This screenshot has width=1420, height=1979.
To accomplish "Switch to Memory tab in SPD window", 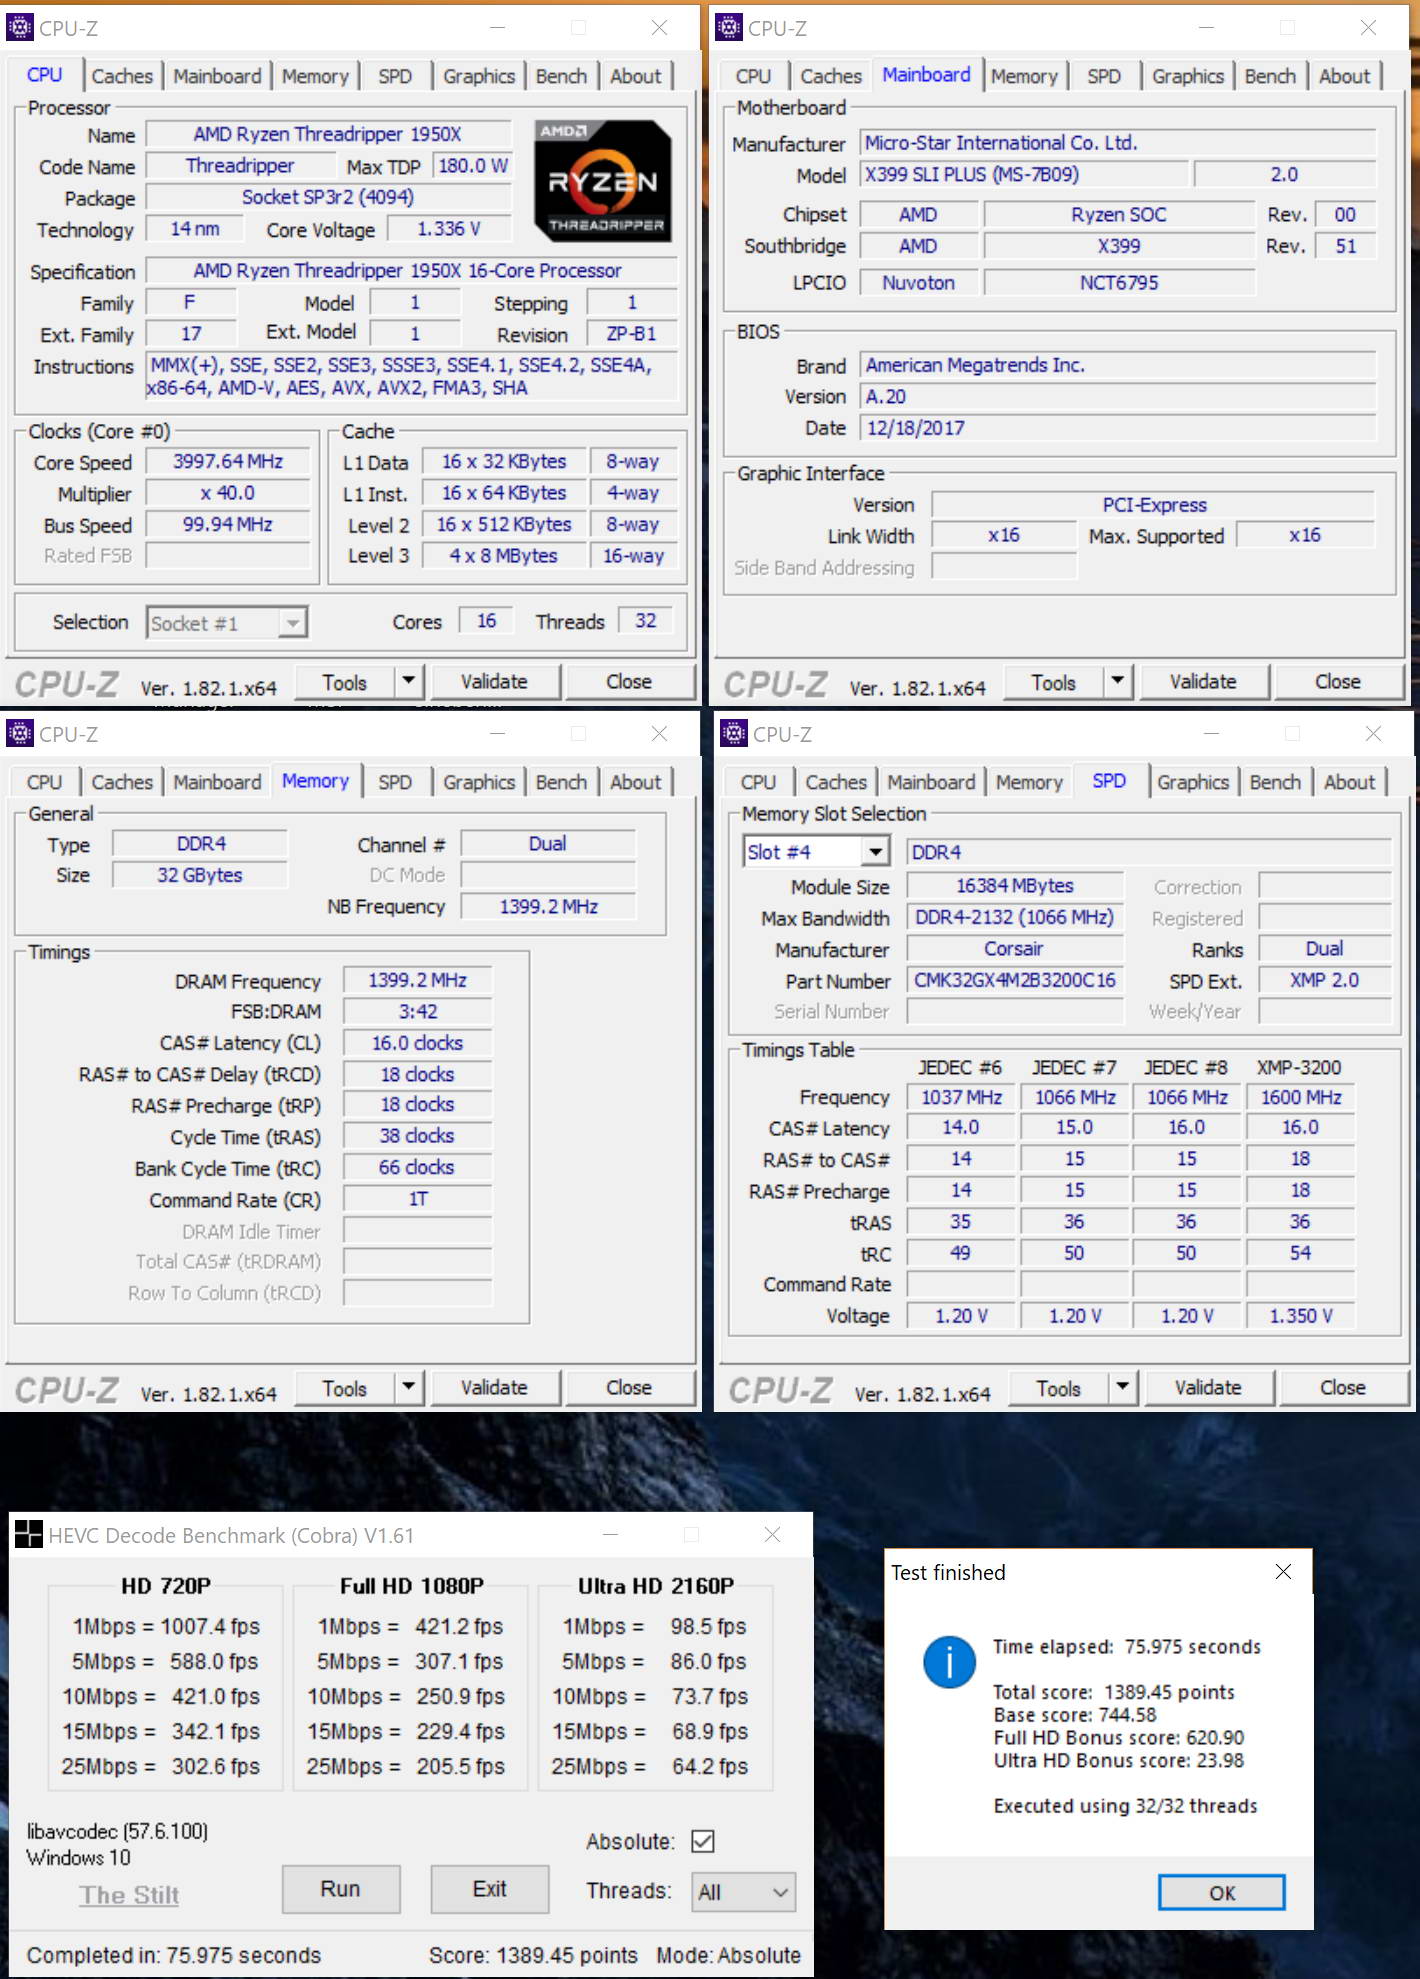I will pos(1029,782).
